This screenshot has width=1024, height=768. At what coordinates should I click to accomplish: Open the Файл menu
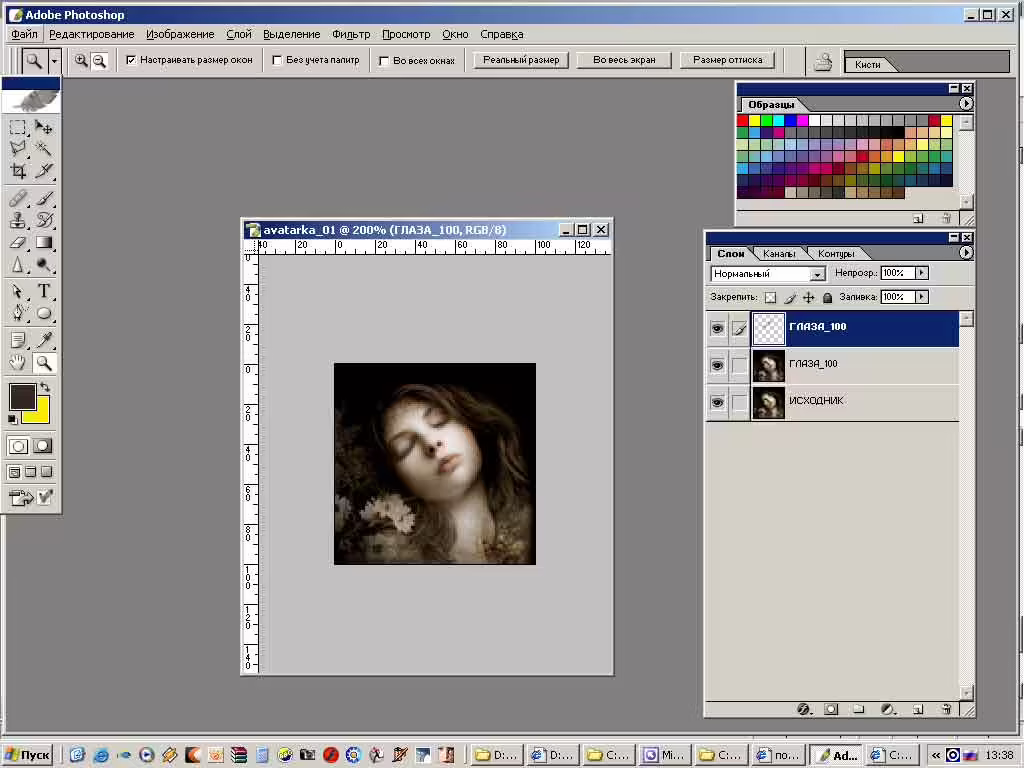[24, 34]
